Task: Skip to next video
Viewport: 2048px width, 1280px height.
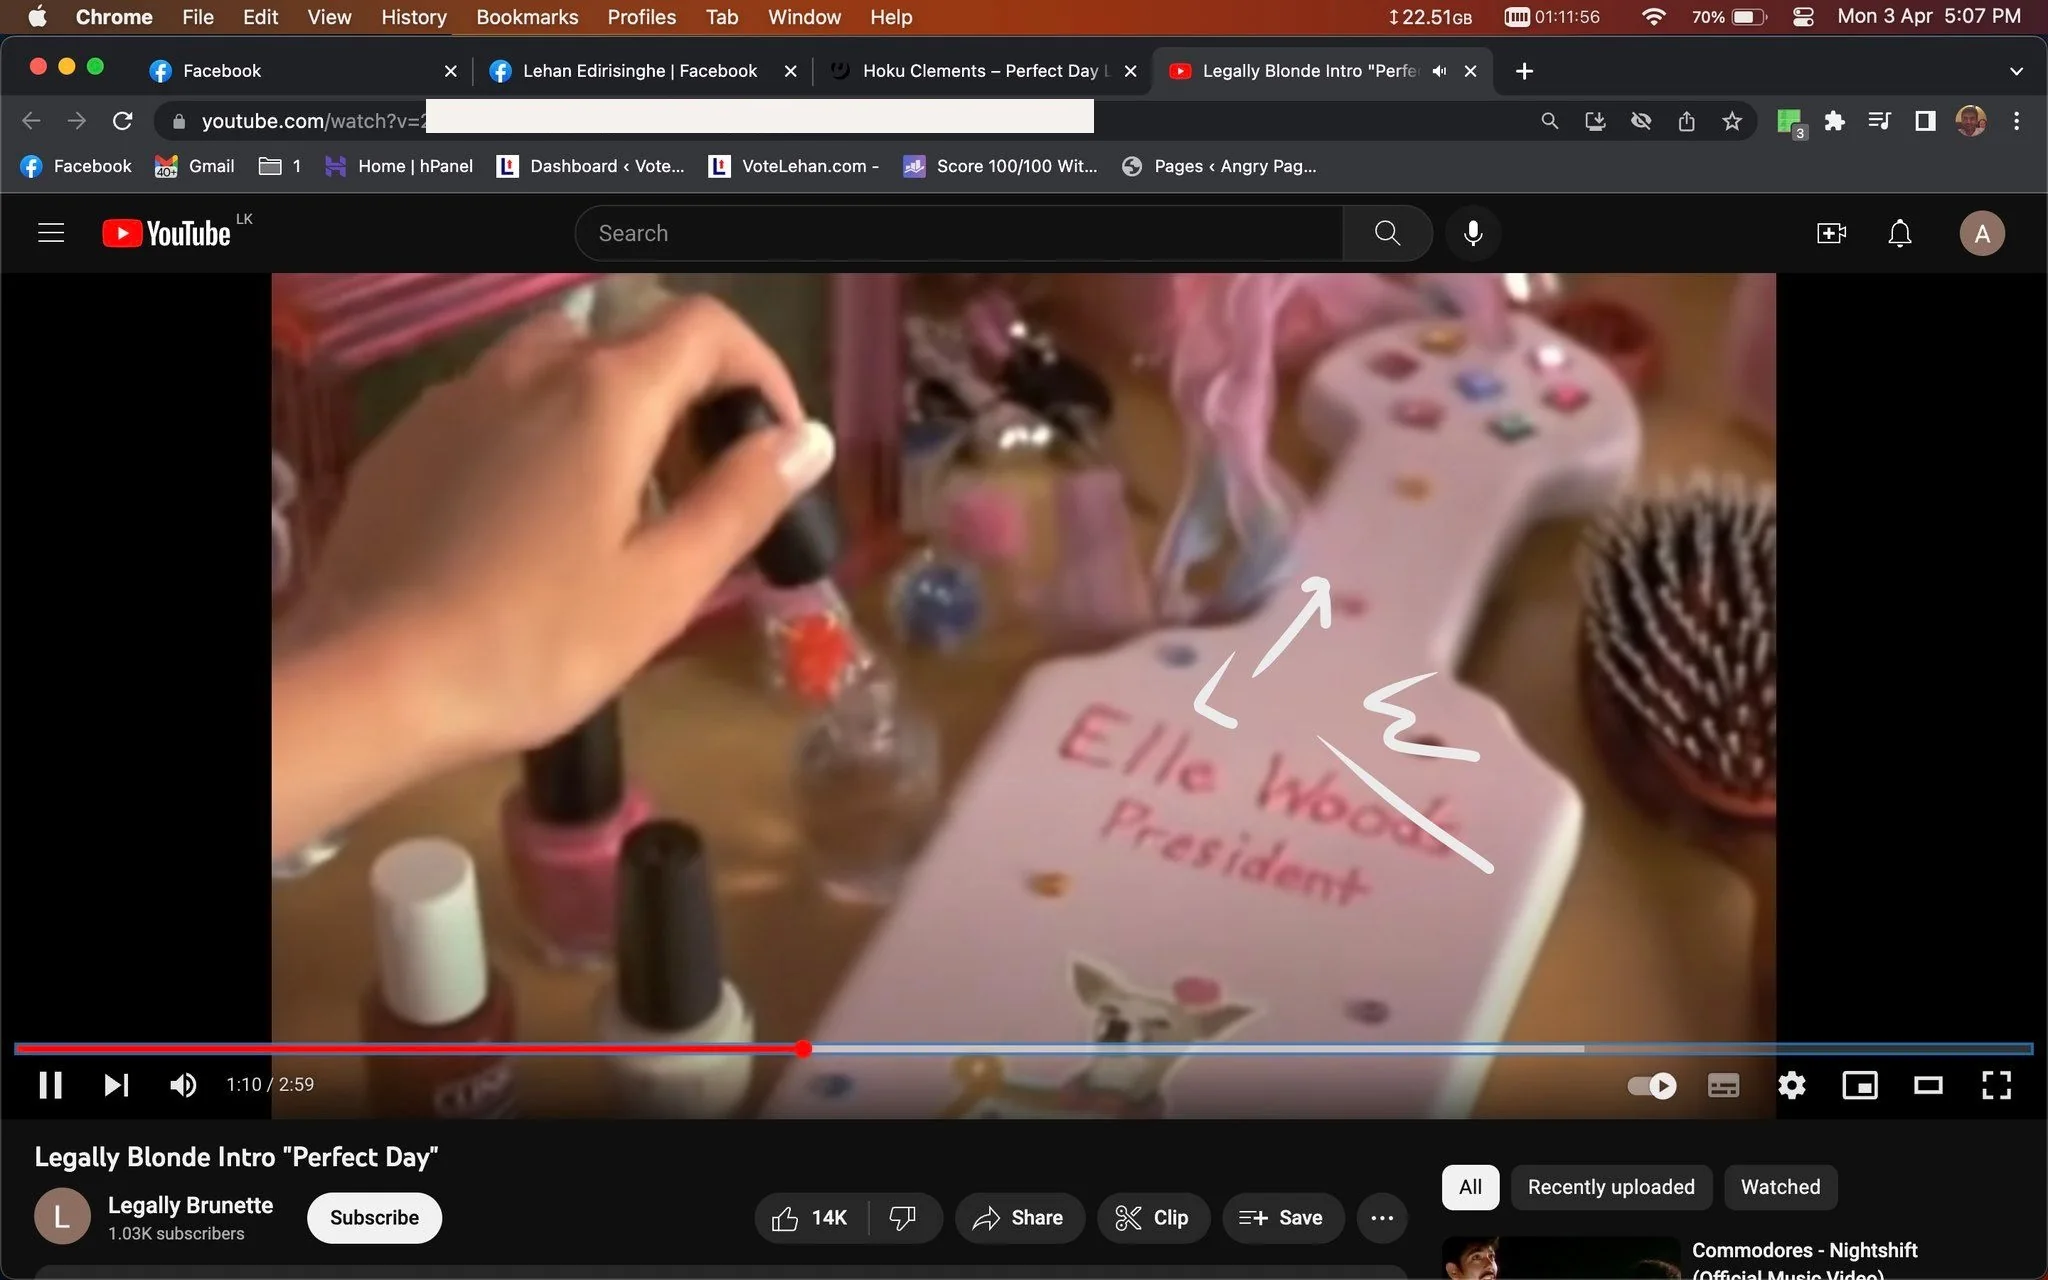Action: [116, 1085]
